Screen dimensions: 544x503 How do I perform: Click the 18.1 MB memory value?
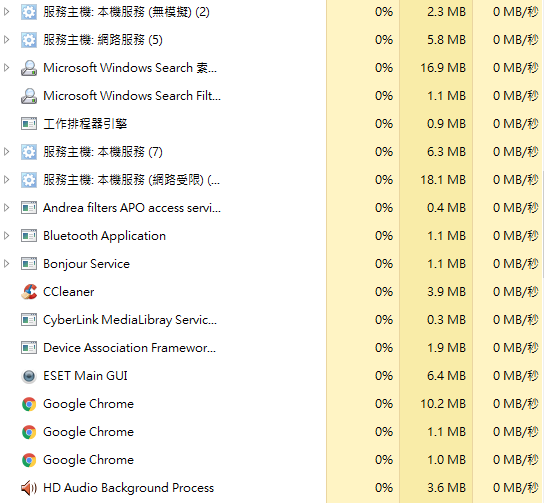pyautogui.click(x=443, y=180)
